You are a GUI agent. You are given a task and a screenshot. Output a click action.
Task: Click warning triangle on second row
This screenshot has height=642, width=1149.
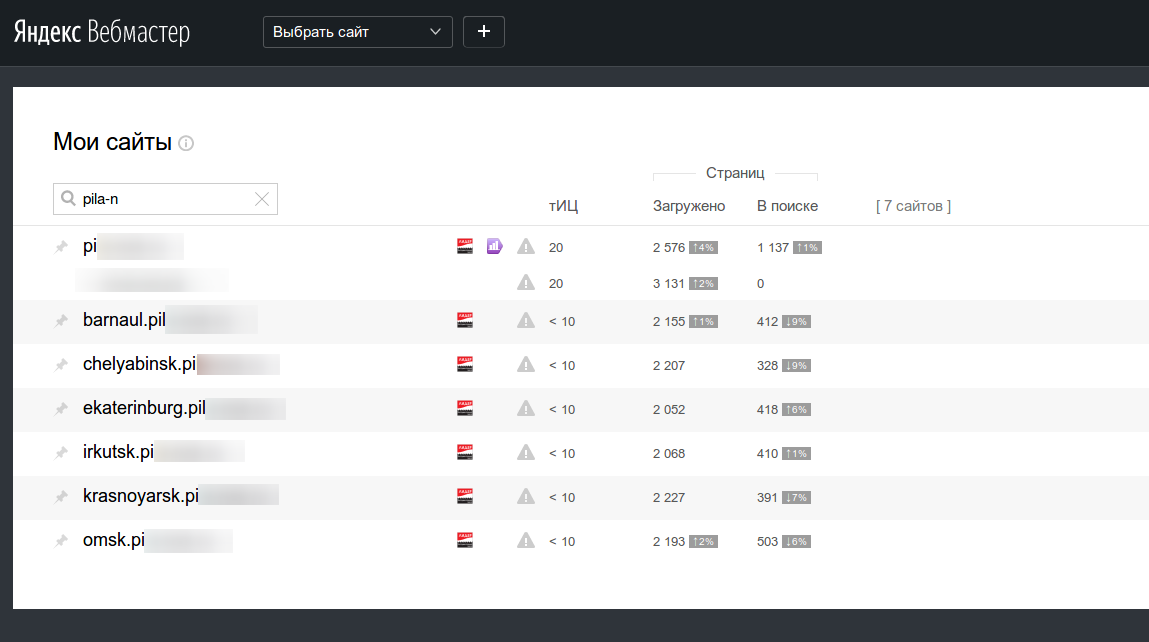pos(526,283)
